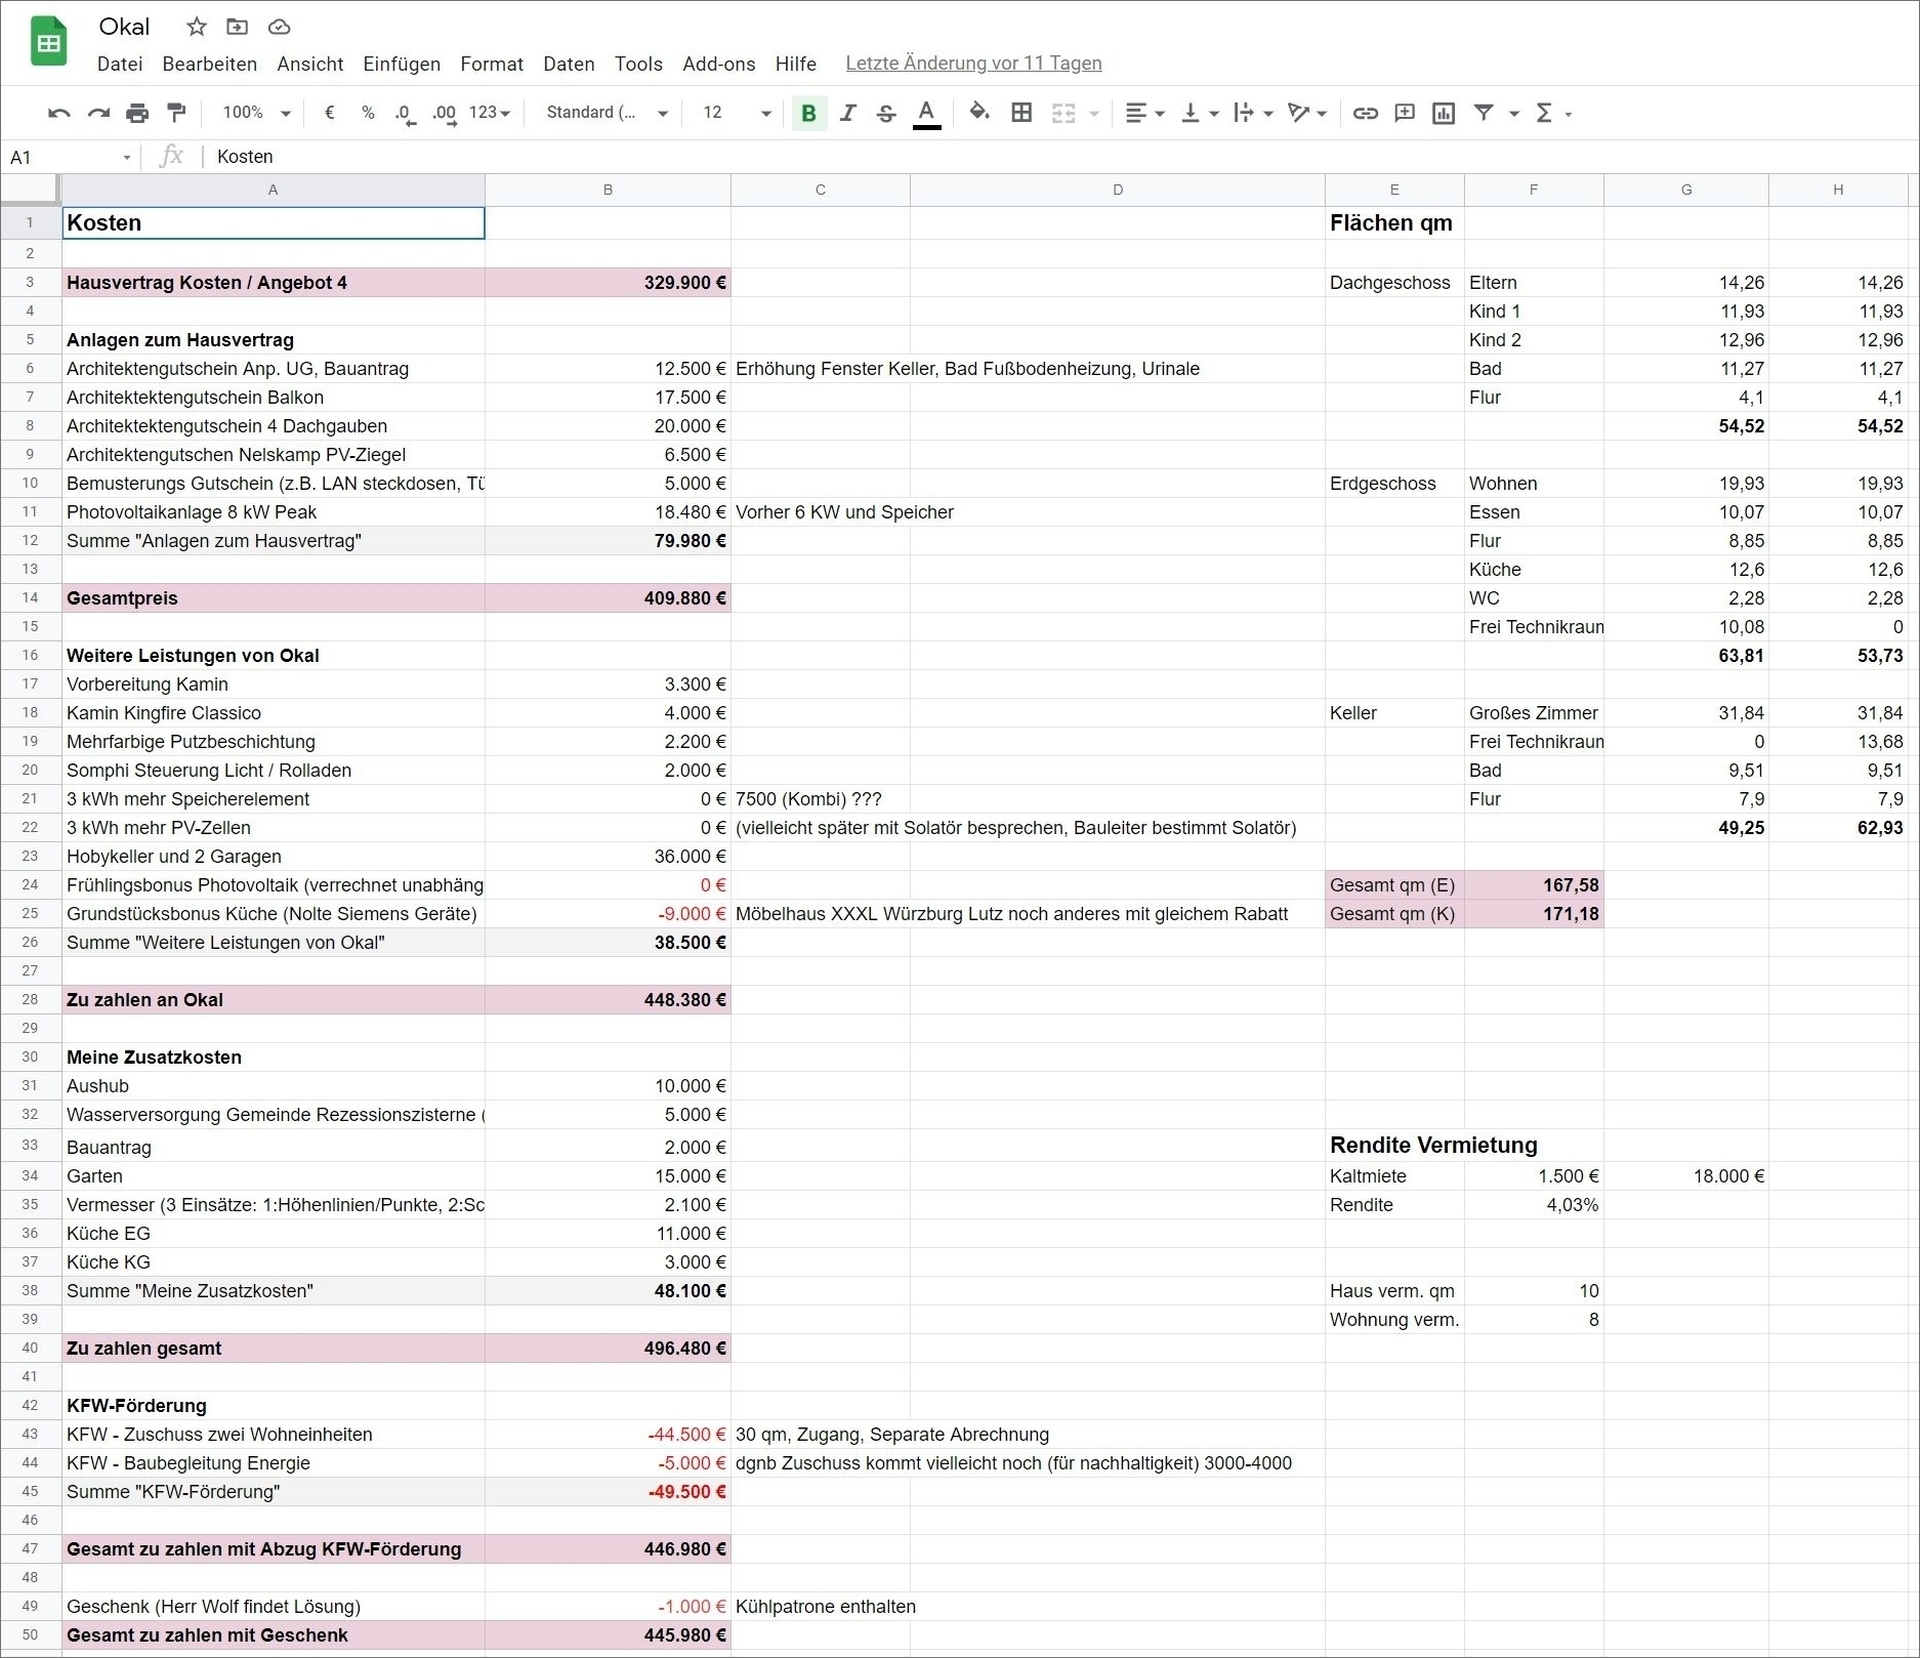Image resolution: width=1920 pixels, height=1658 pixels.
Task: Toggle strikethrough formatting
Action: 886,113
